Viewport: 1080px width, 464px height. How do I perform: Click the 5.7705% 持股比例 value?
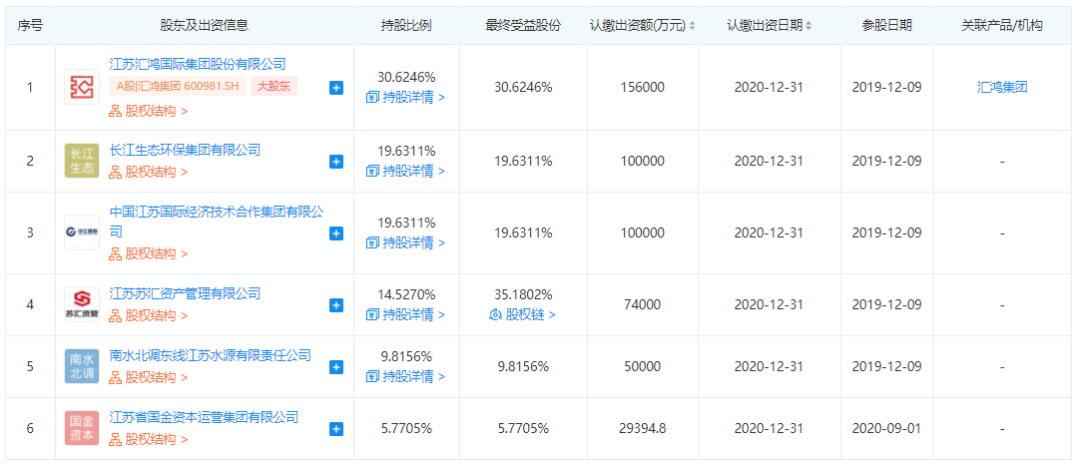[406, 429]
